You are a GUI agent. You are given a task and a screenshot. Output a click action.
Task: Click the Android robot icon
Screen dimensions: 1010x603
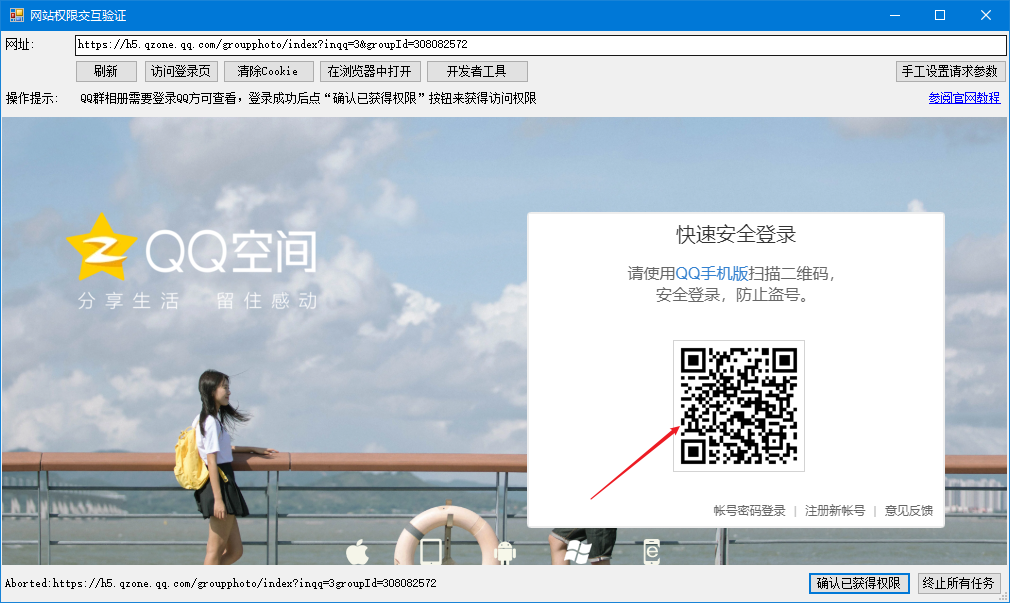(505, 552)
